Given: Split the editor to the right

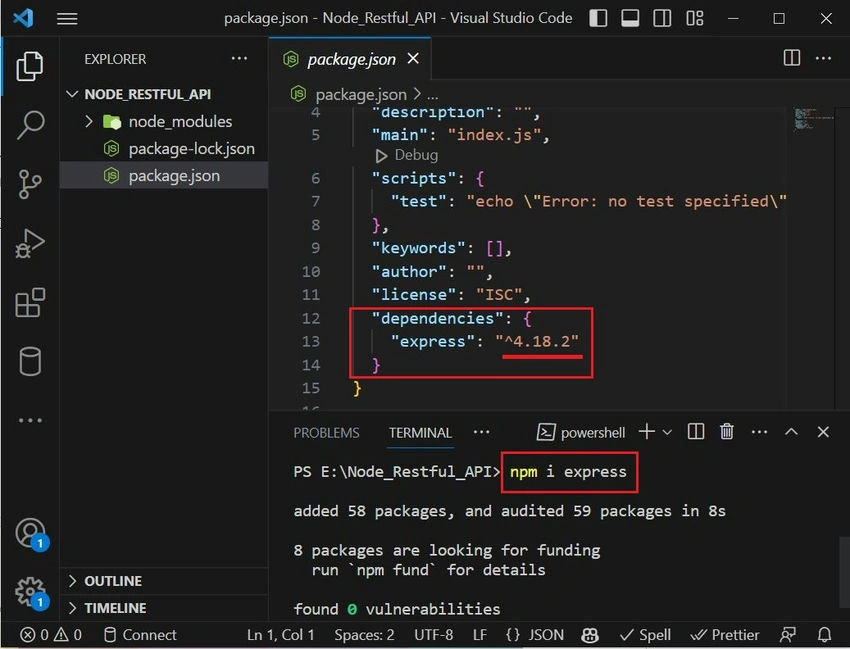Looking at the screenshot, I should coord(791,58).
